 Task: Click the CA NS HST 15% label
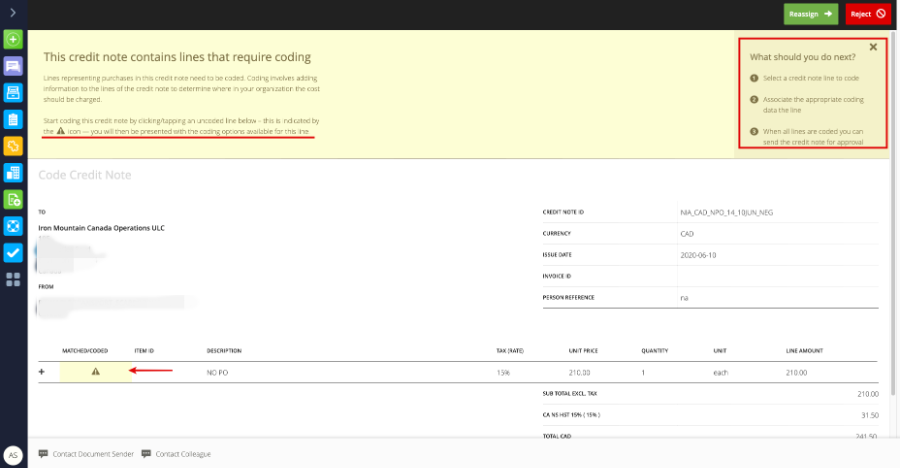click(571, 415)
